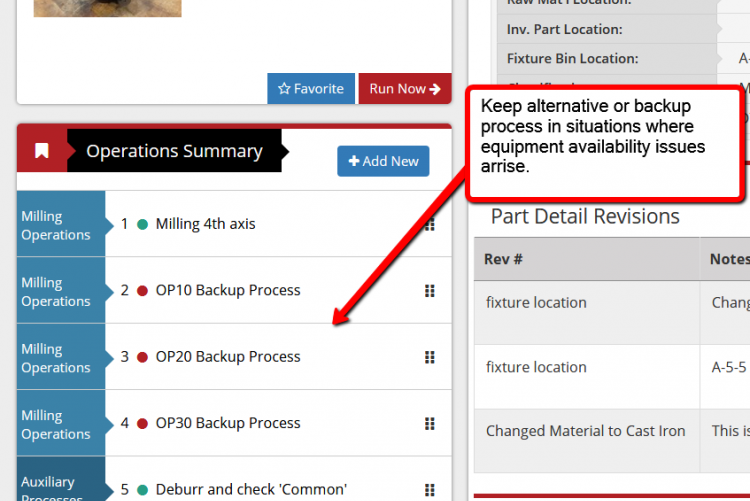Click the Inv. Part Location field label
750x501 pixels.
click(564, 29)
